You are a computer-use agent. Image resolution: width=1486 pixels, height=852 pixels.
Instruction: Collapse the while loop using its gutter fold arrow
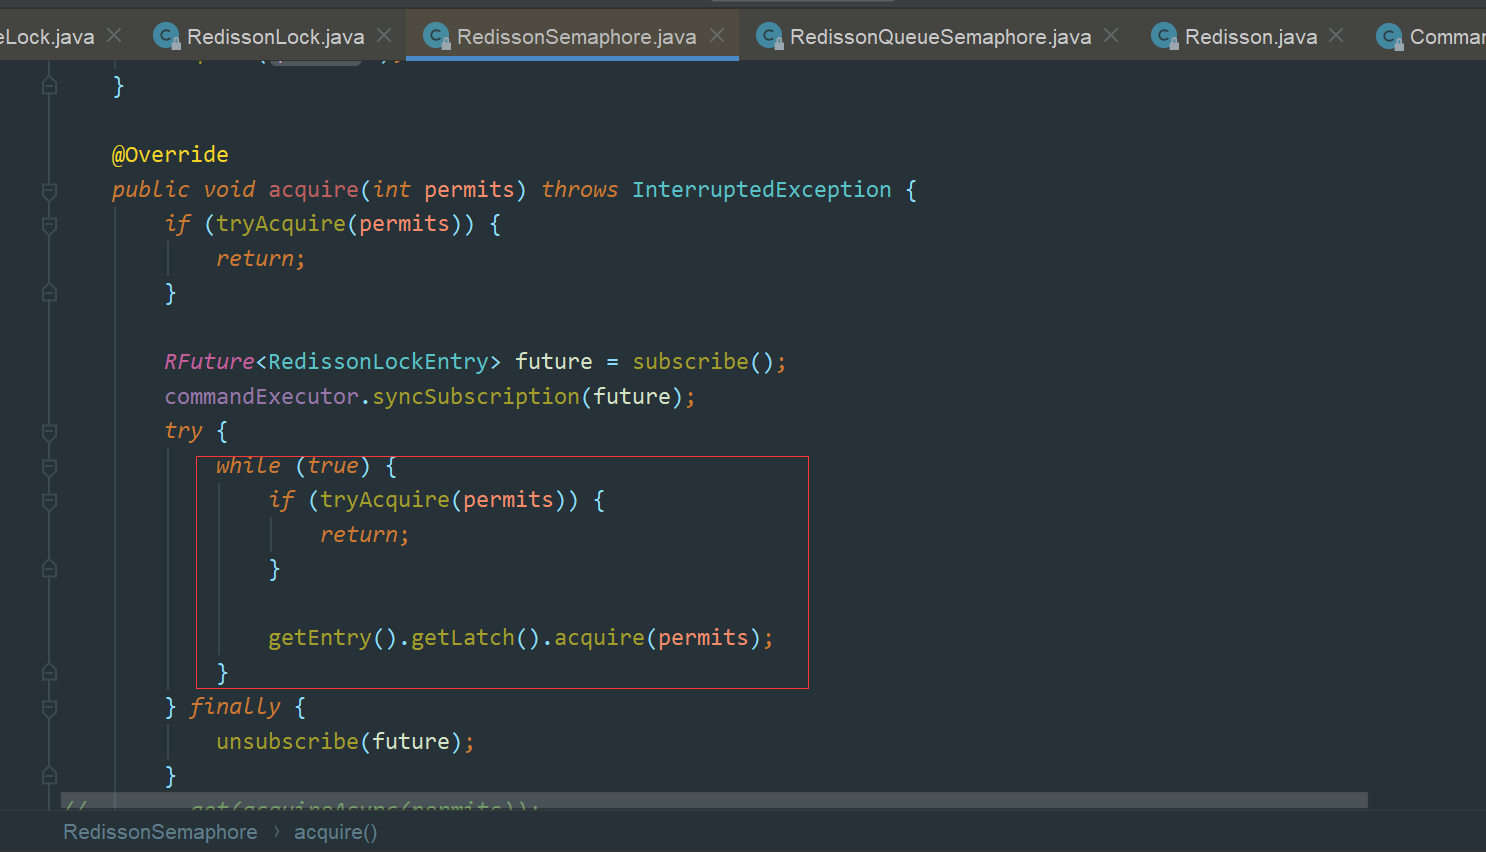pyautogui.click(x=49, y=467)
